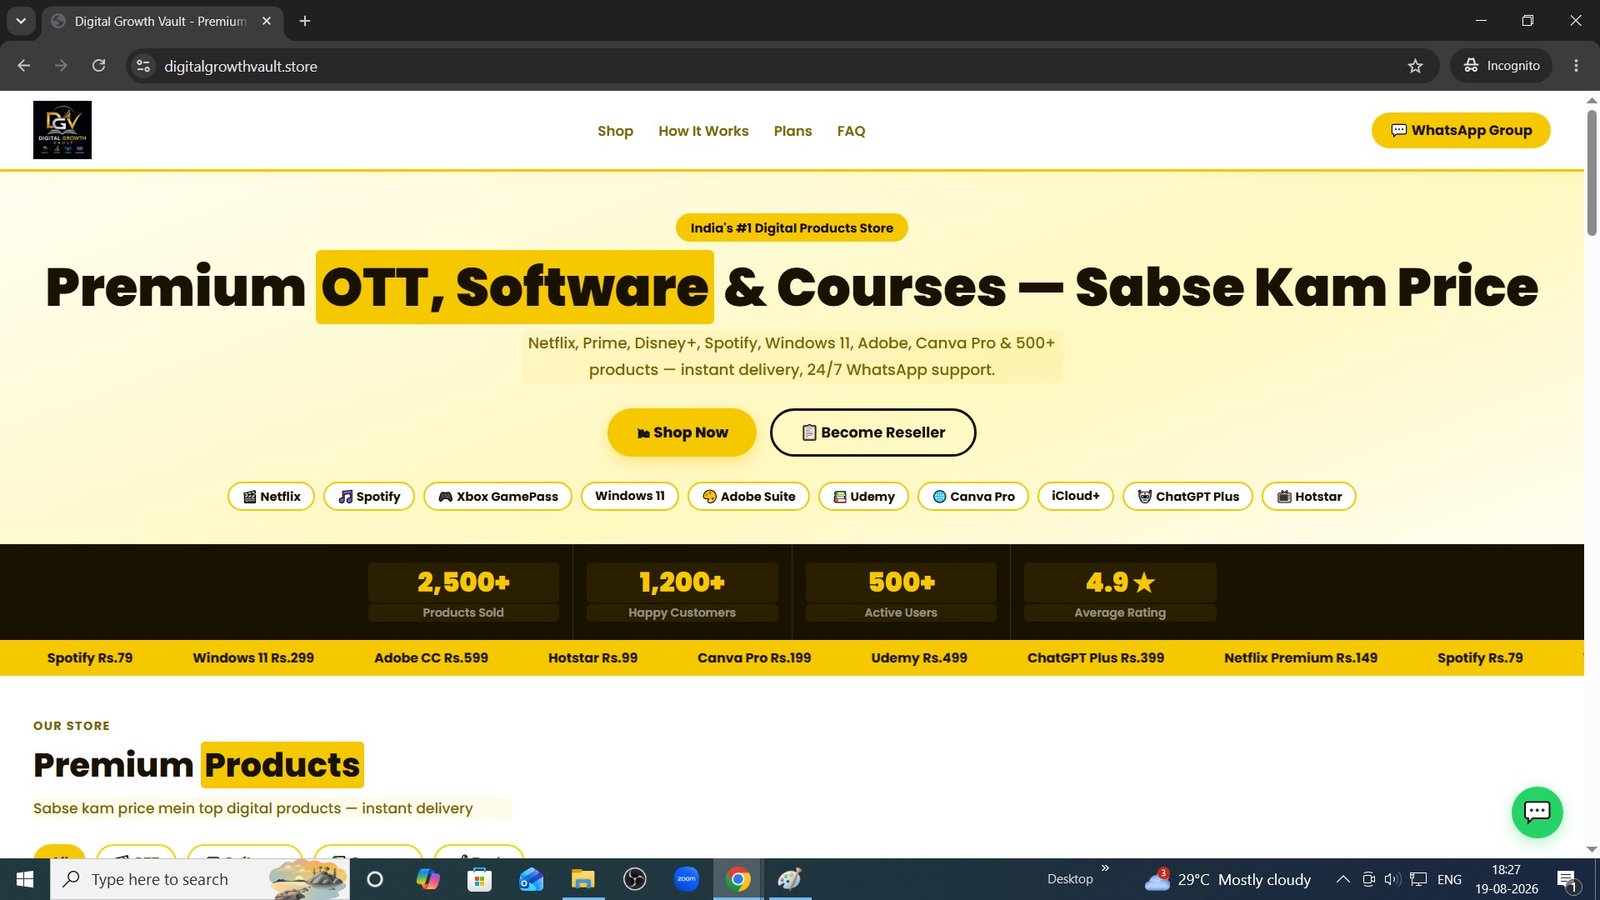View site information icon in address bar
The image size is (1600, 900).
coord(143,66)
